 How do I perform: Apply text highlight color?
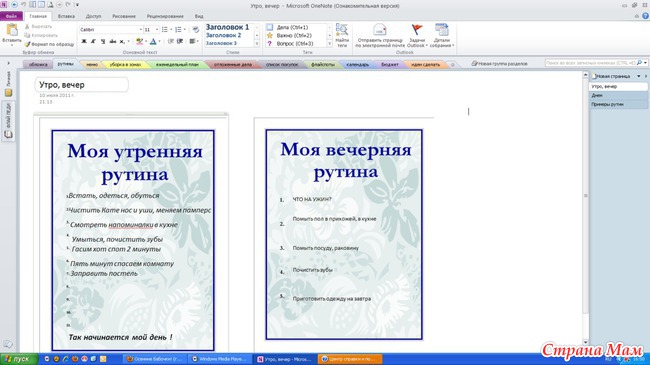[x=139, y=41]
